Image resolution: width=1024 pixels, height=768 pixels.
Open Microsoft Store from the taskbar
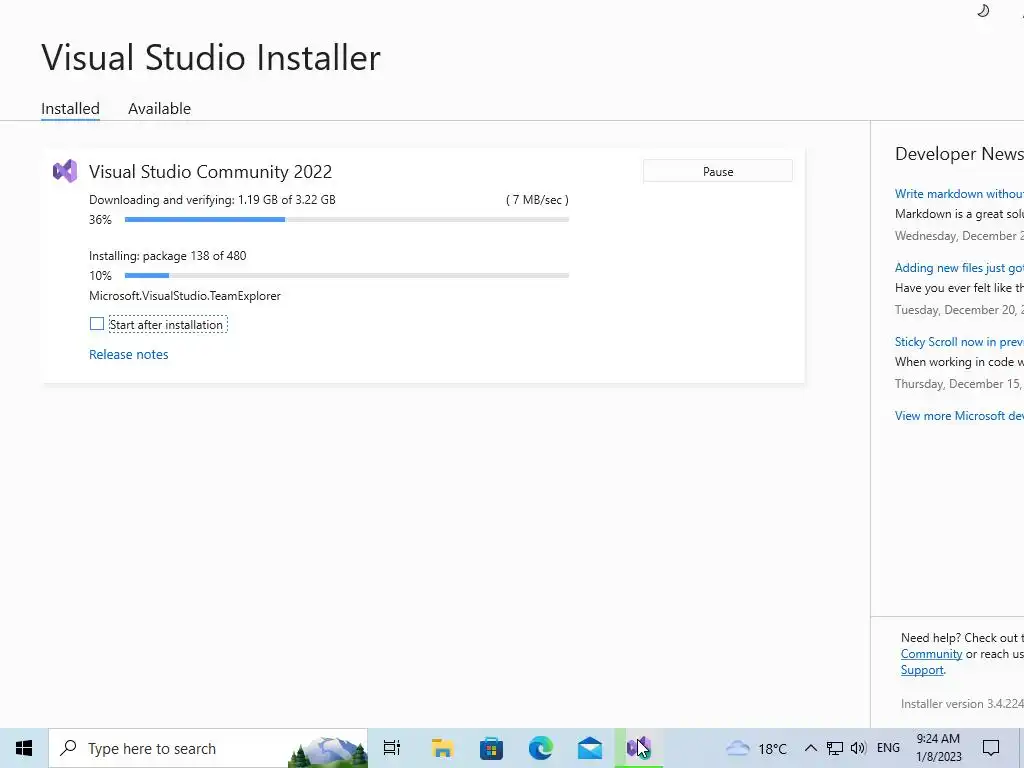click(491, 748)
